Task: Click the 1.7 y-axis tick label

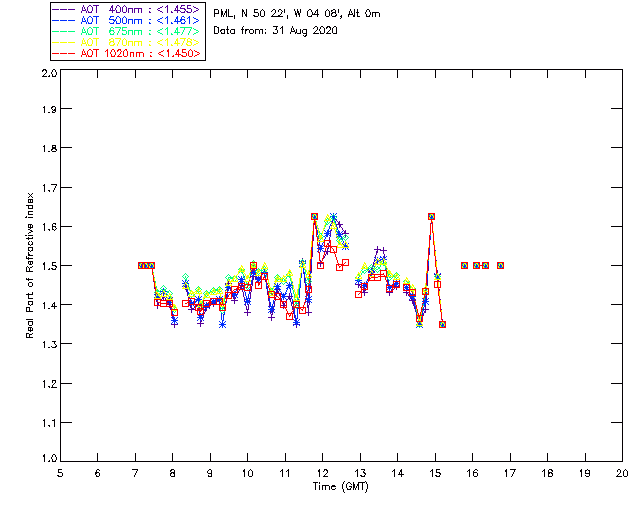Action: pyautogui.click(x=49, y=188)
